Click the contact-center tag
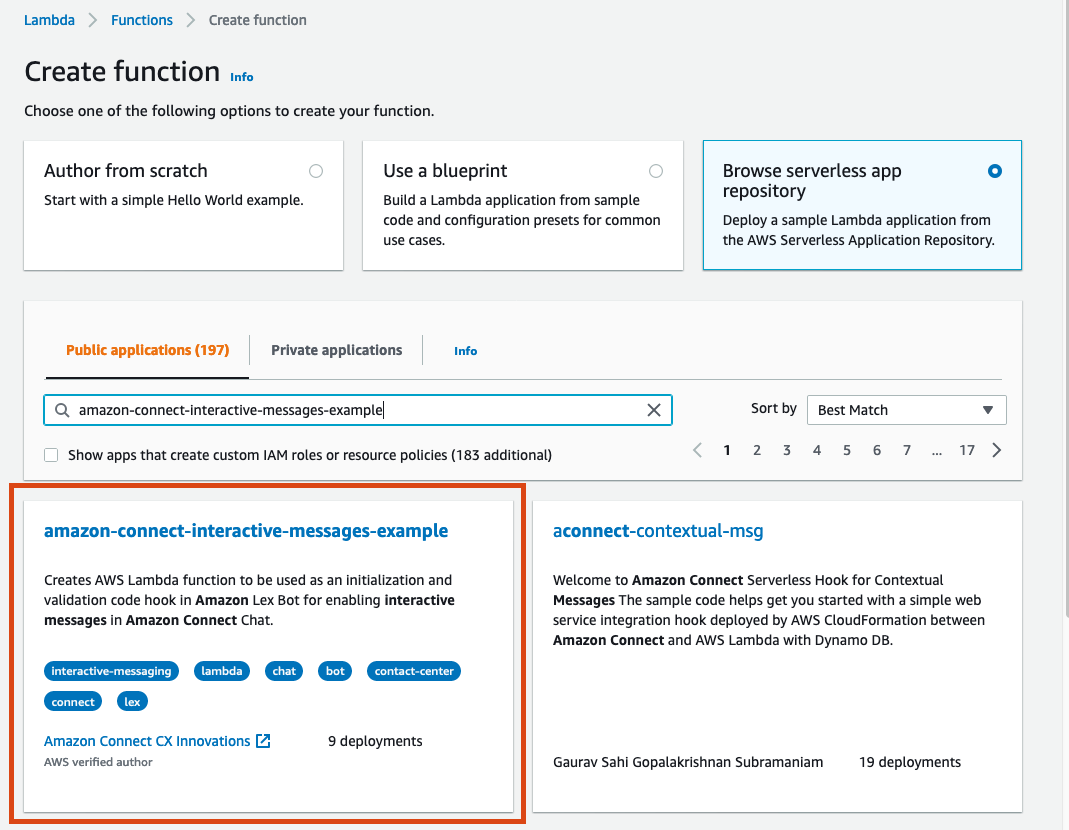This screenshot has width=1069, height=830. 414,671
